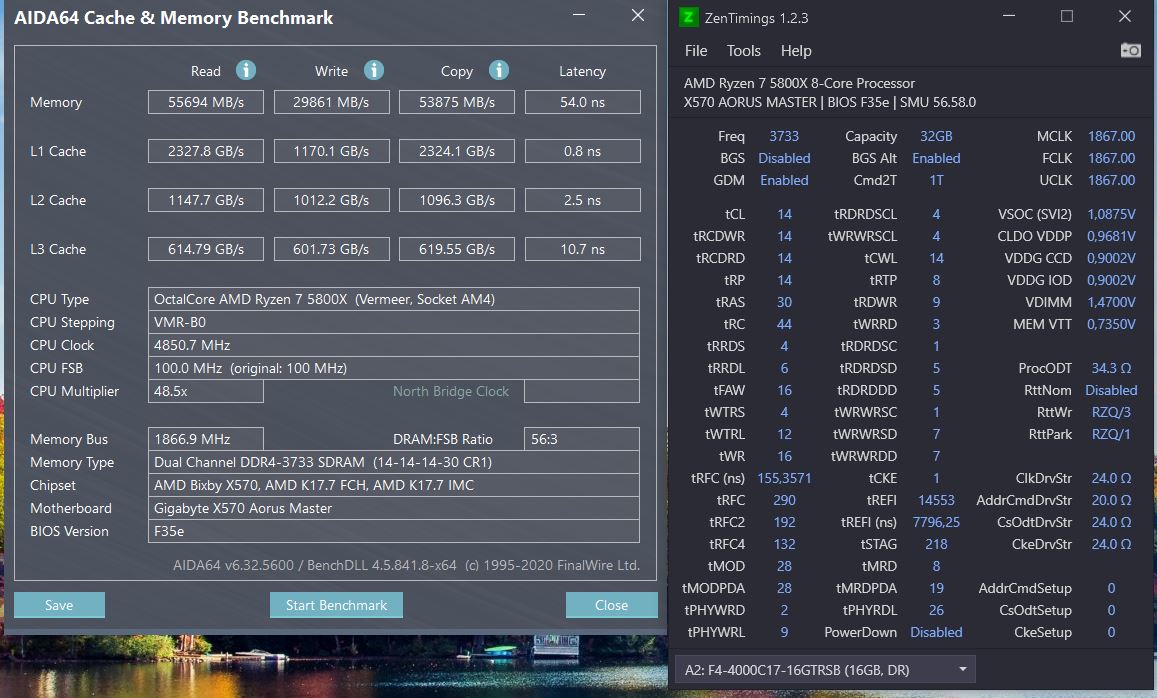1157x698 pixels.
Task: Click the tRAS value 30
Action: 784,302
